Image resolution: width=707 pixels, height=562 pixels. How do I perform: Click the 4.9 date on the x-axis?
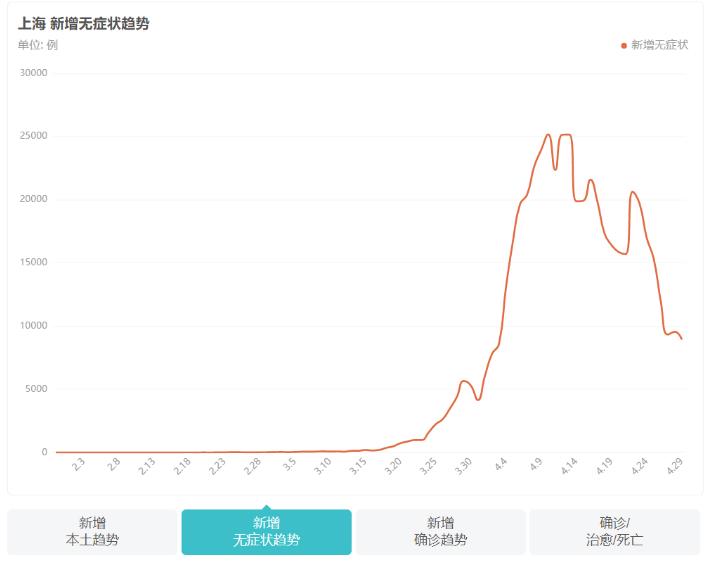coord(535,465)
